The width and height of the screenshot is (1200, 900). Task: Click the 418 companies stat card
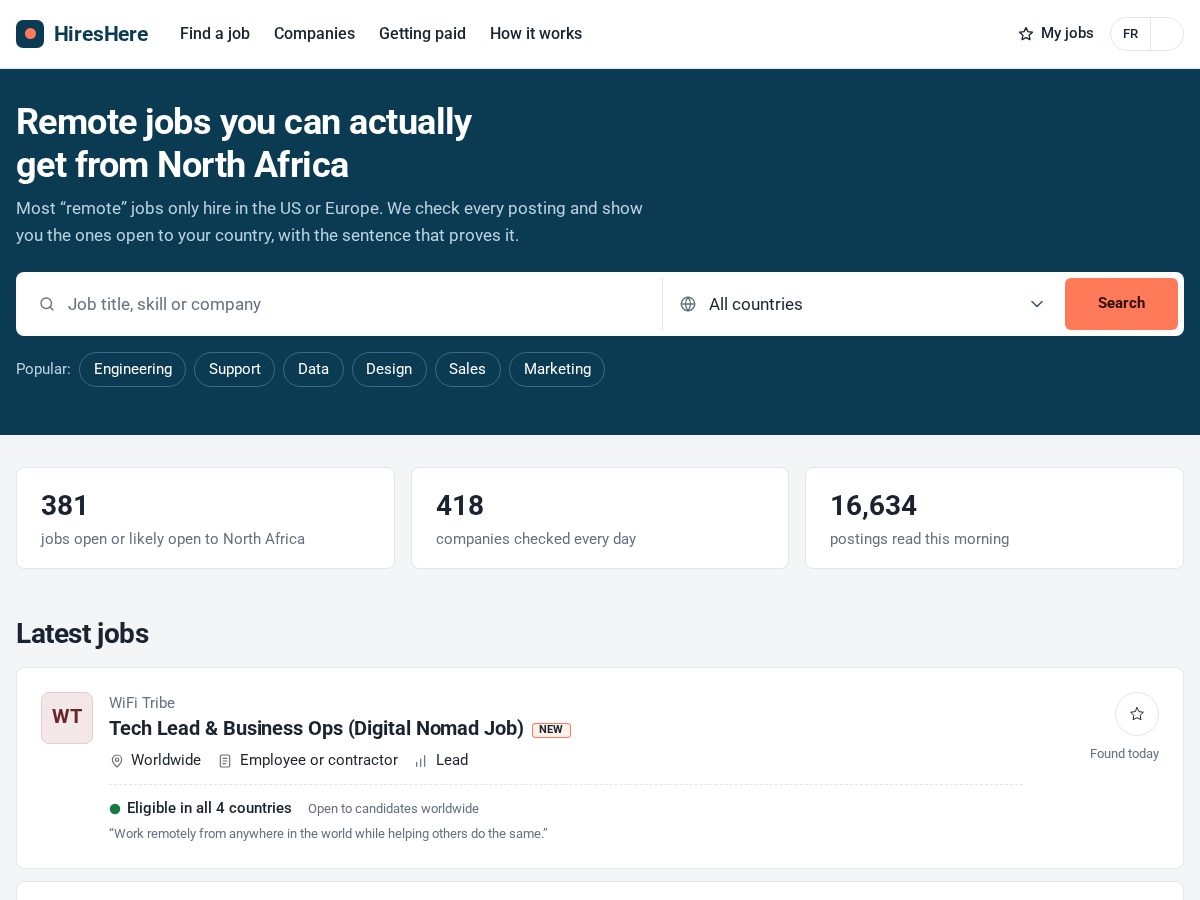point(600,518)
